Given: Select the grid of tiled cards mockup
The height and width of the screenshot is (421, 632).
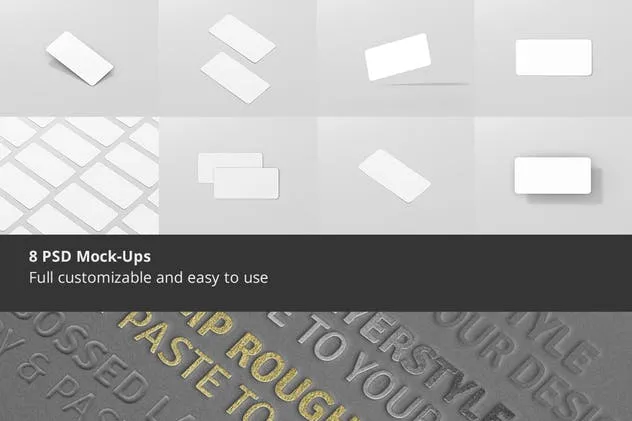Looking at the screenshot, I should tap(79, 176).
